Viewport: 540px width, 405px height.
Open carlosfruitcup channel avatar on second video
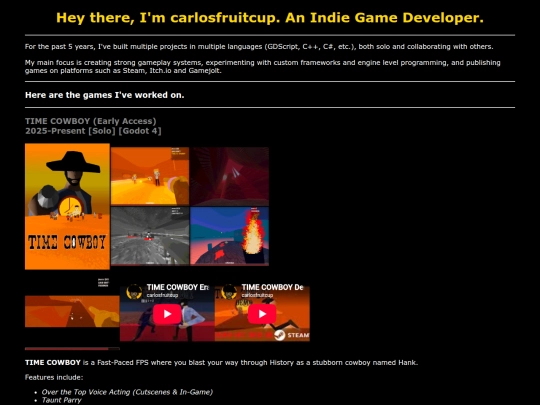pos(229,292)
